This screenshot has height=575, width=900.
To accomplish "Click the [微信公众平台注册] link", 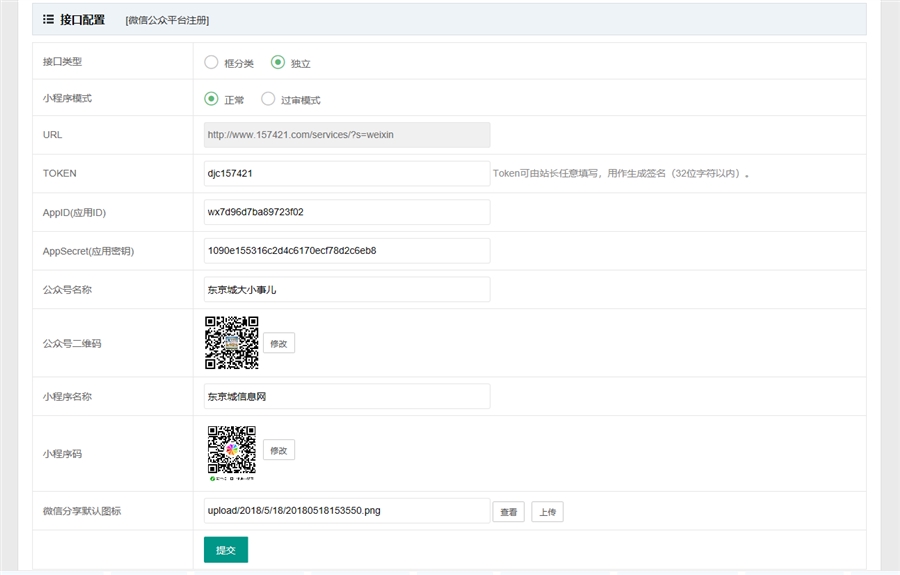I will pyautogui.click(x=167, y=20).
